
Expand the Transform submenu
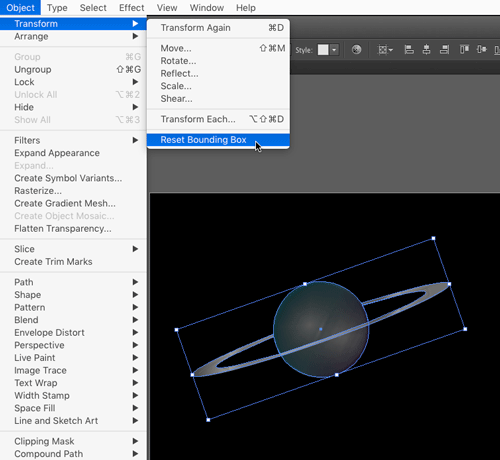73,24
